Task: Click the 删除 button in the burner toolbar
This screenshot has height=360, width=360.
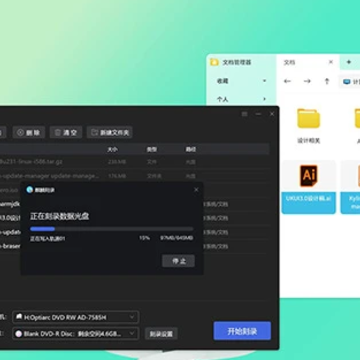Action: tap(29, 132)
